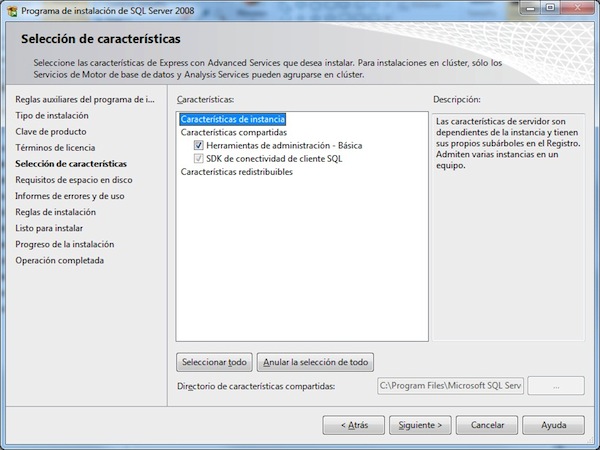Proceed with the Siguiente button
Image resolution: width=600 pixels, height=450 pixels.
[420, 425]
